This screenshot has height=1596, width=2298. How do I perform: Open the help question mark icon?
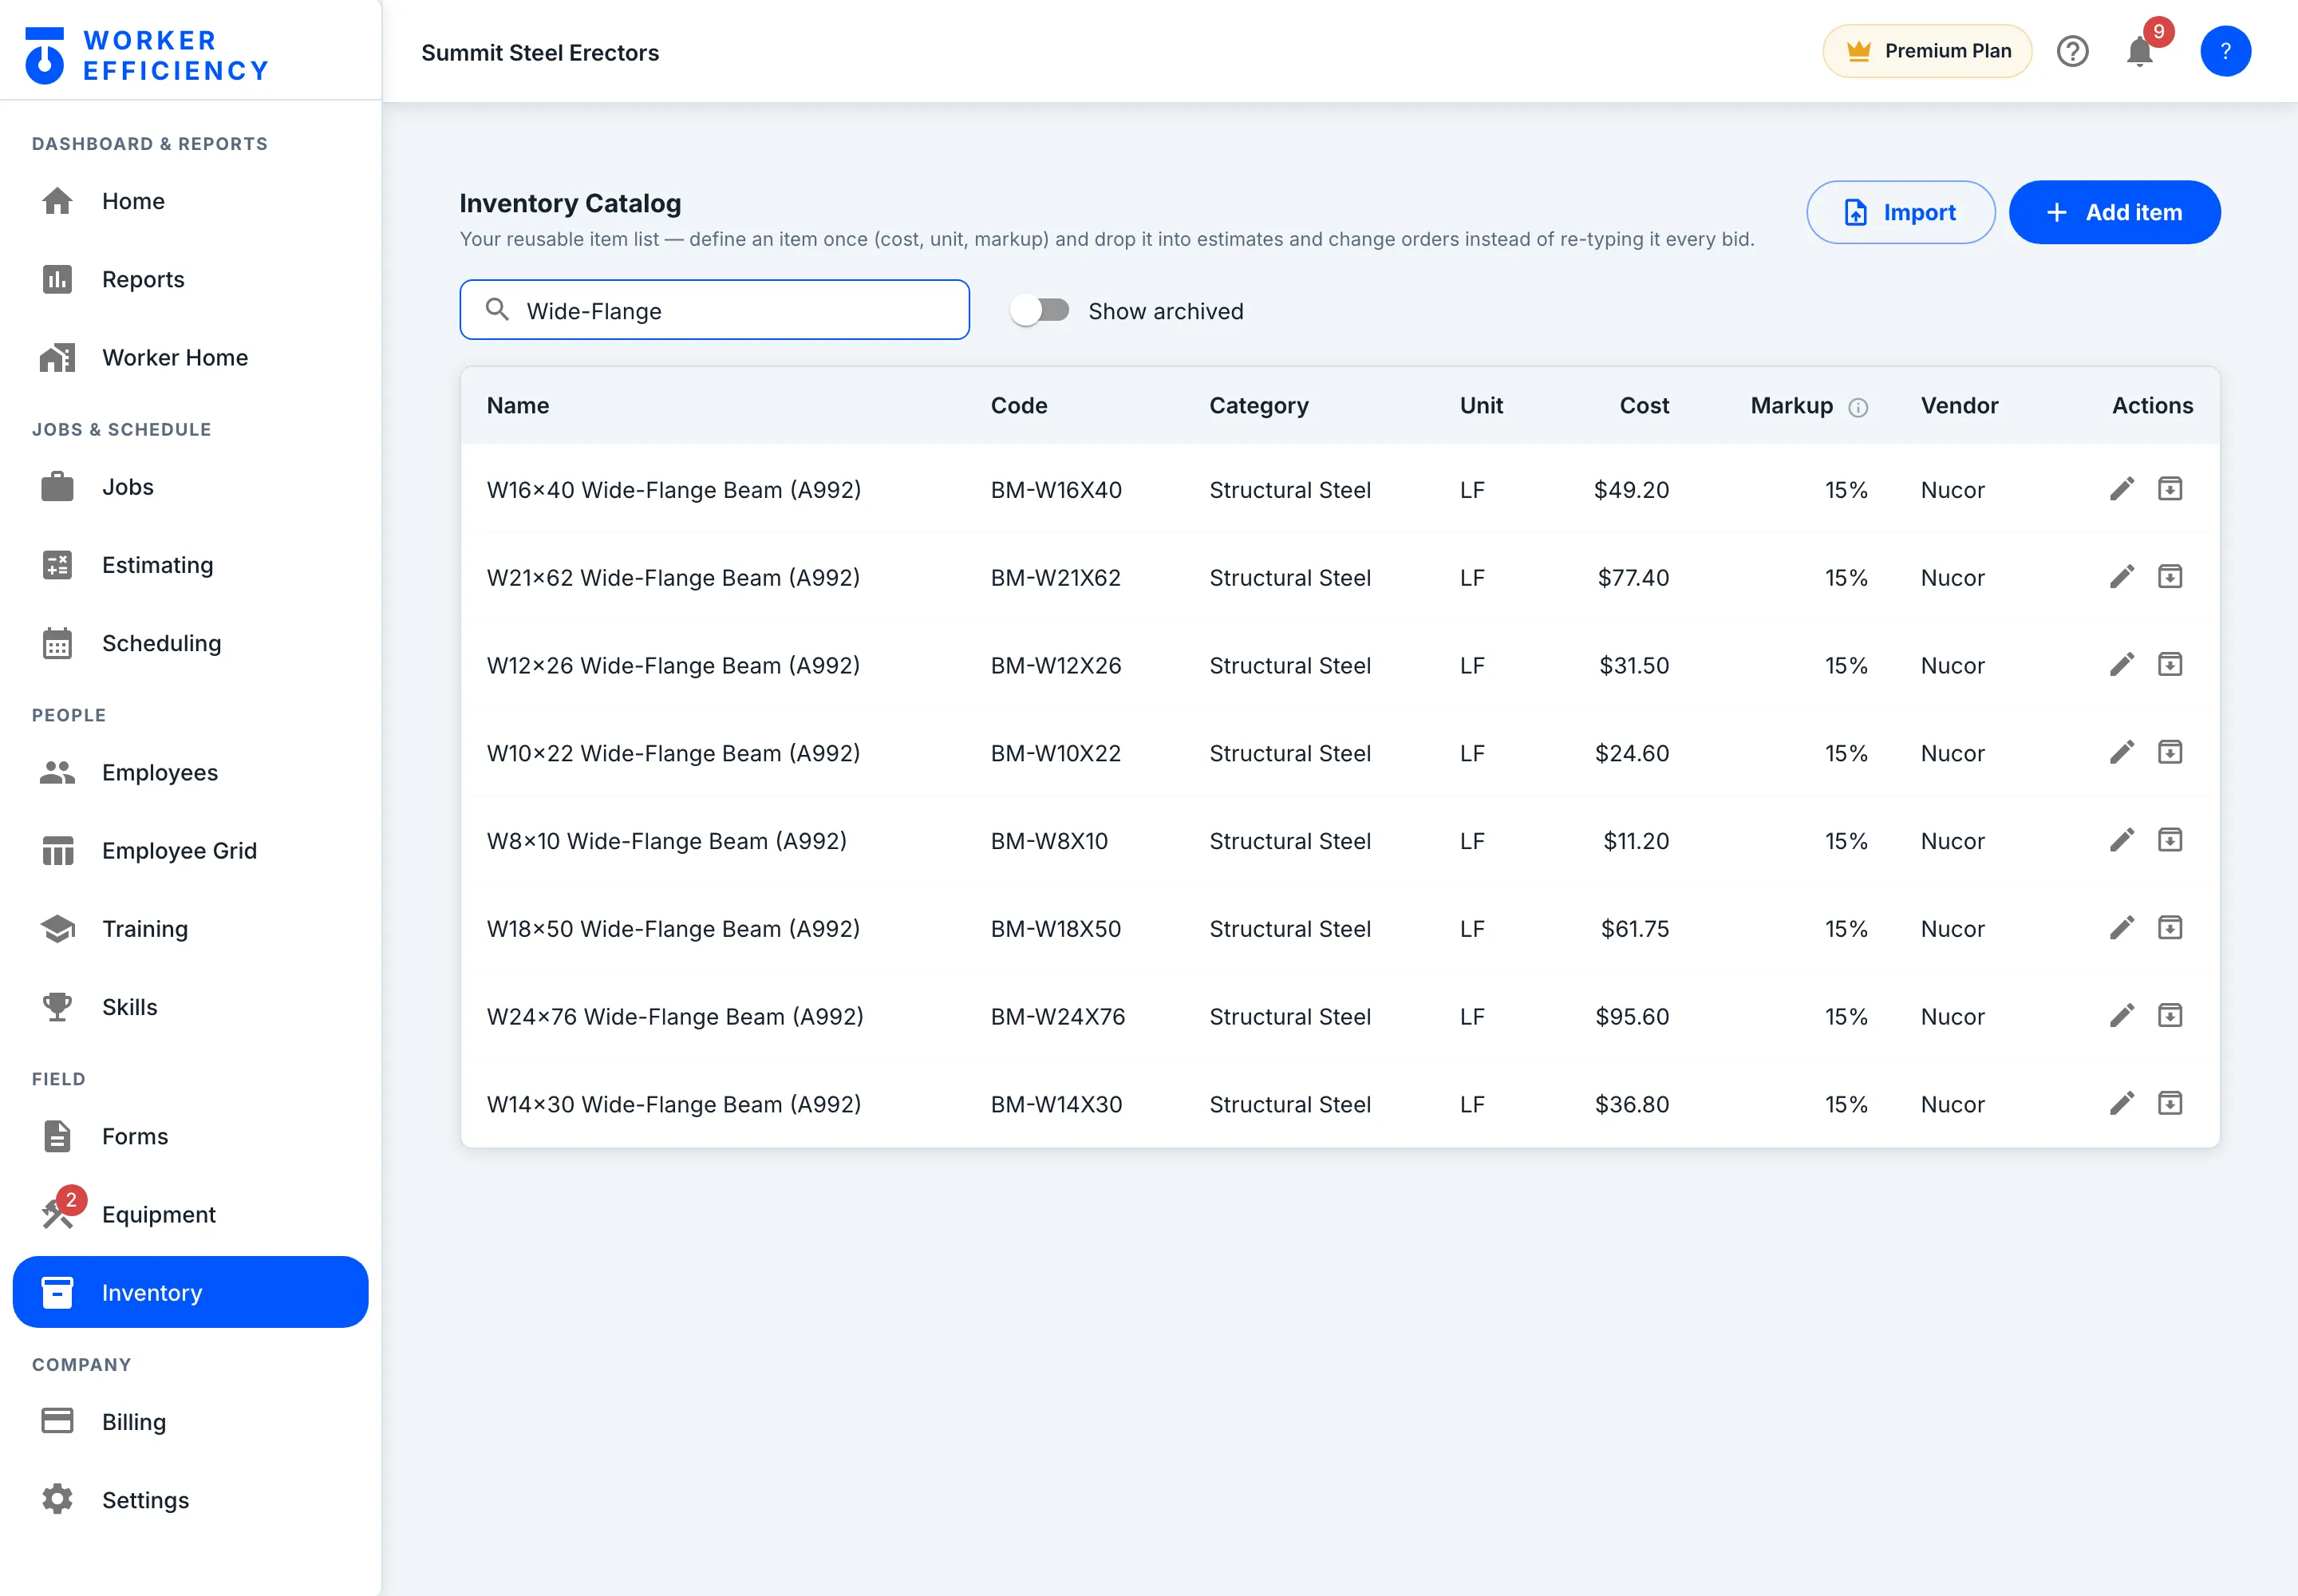pos(2073,51)
